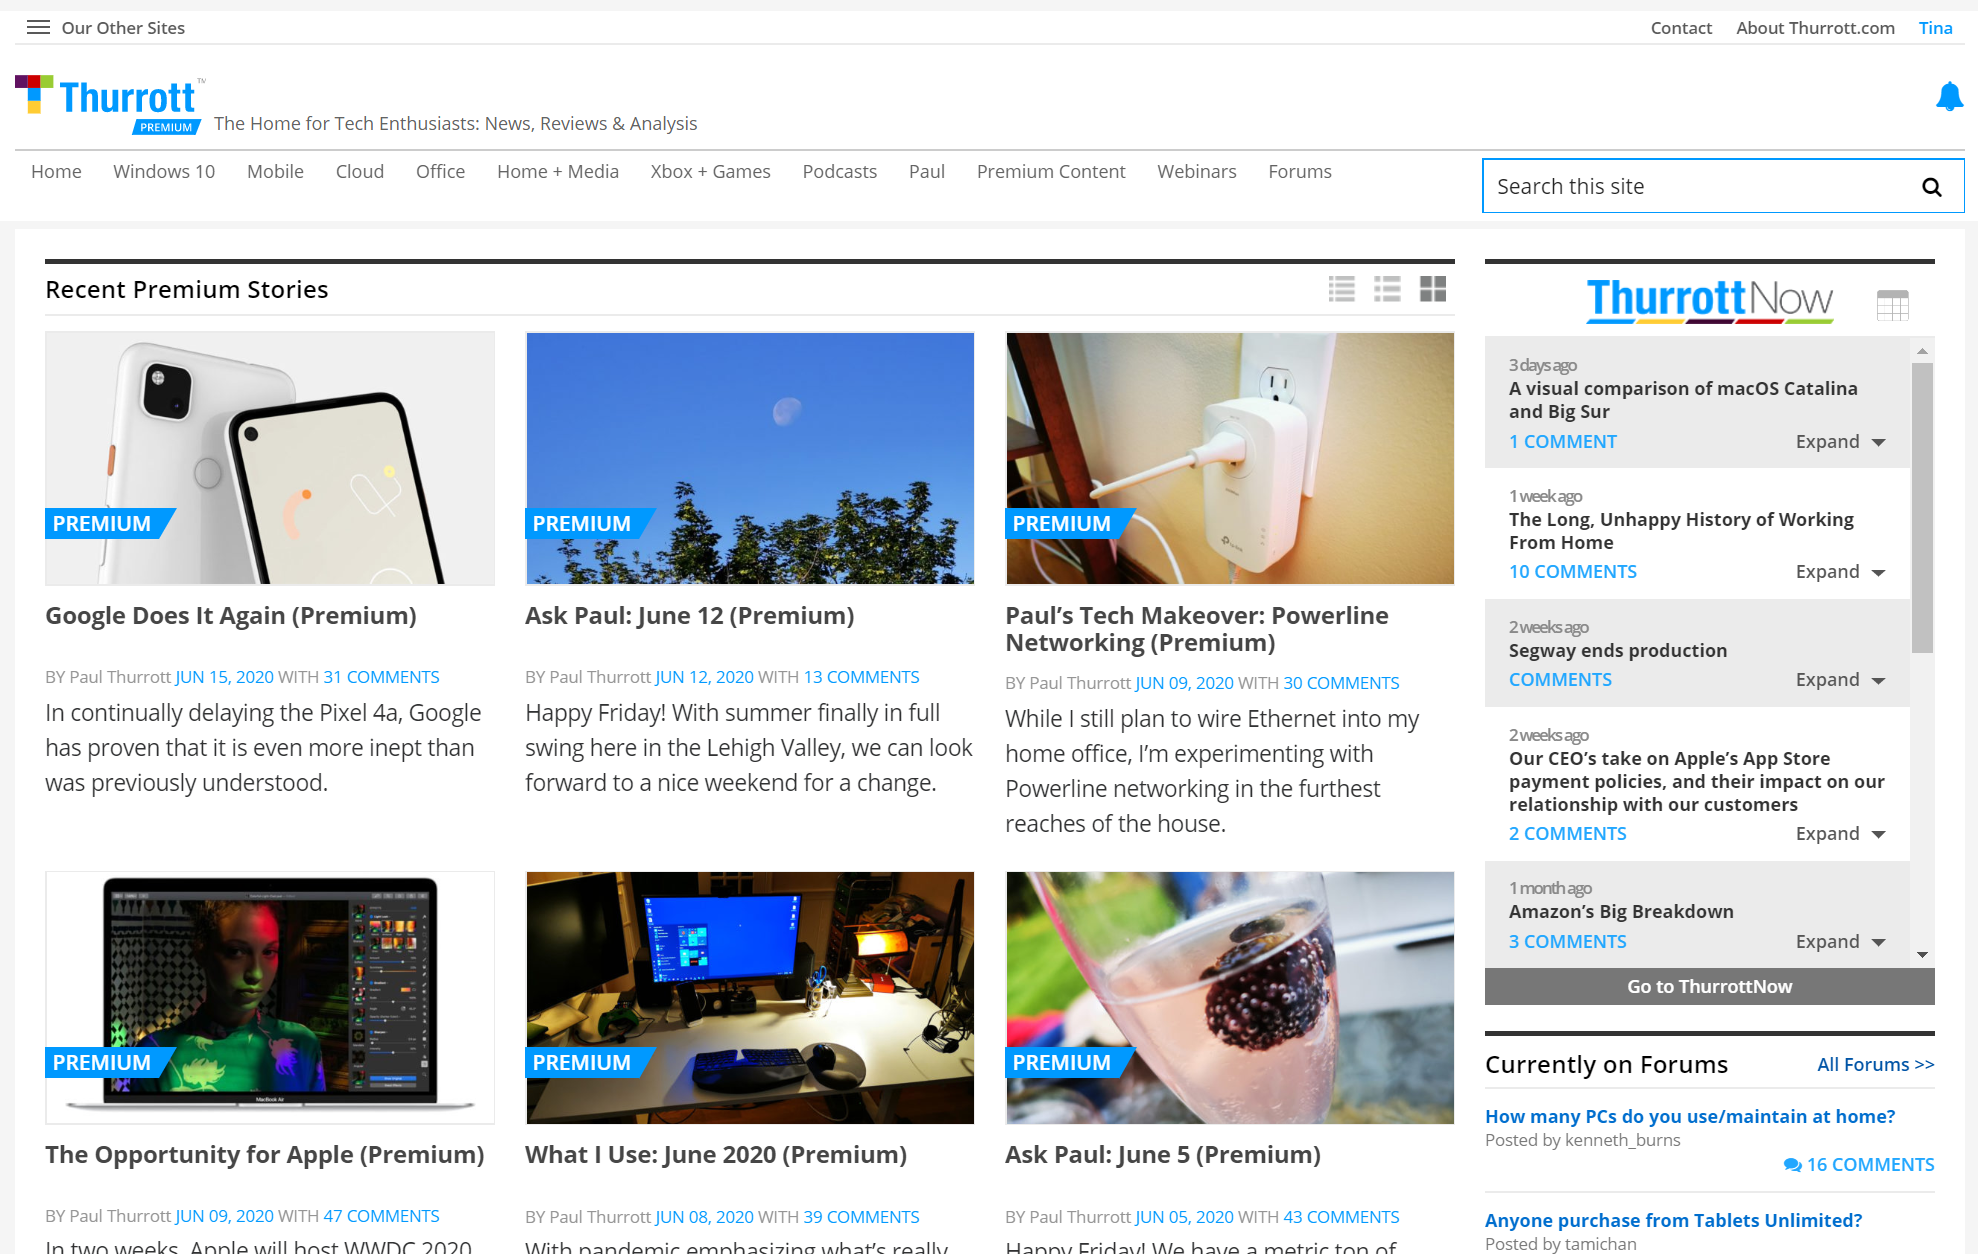Open the desk setup article thumbnail
The width and height of the screenshot is (1978, 1254).
[750, 998]
